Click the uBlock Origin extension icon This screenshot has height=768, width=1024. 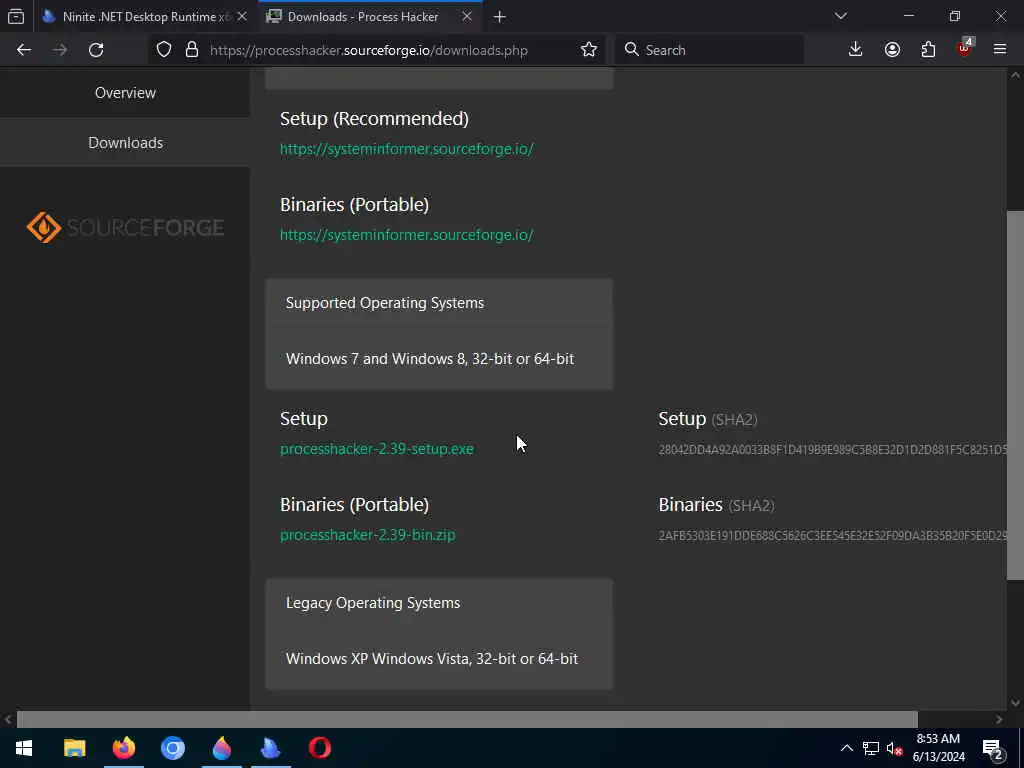(965, 48)
